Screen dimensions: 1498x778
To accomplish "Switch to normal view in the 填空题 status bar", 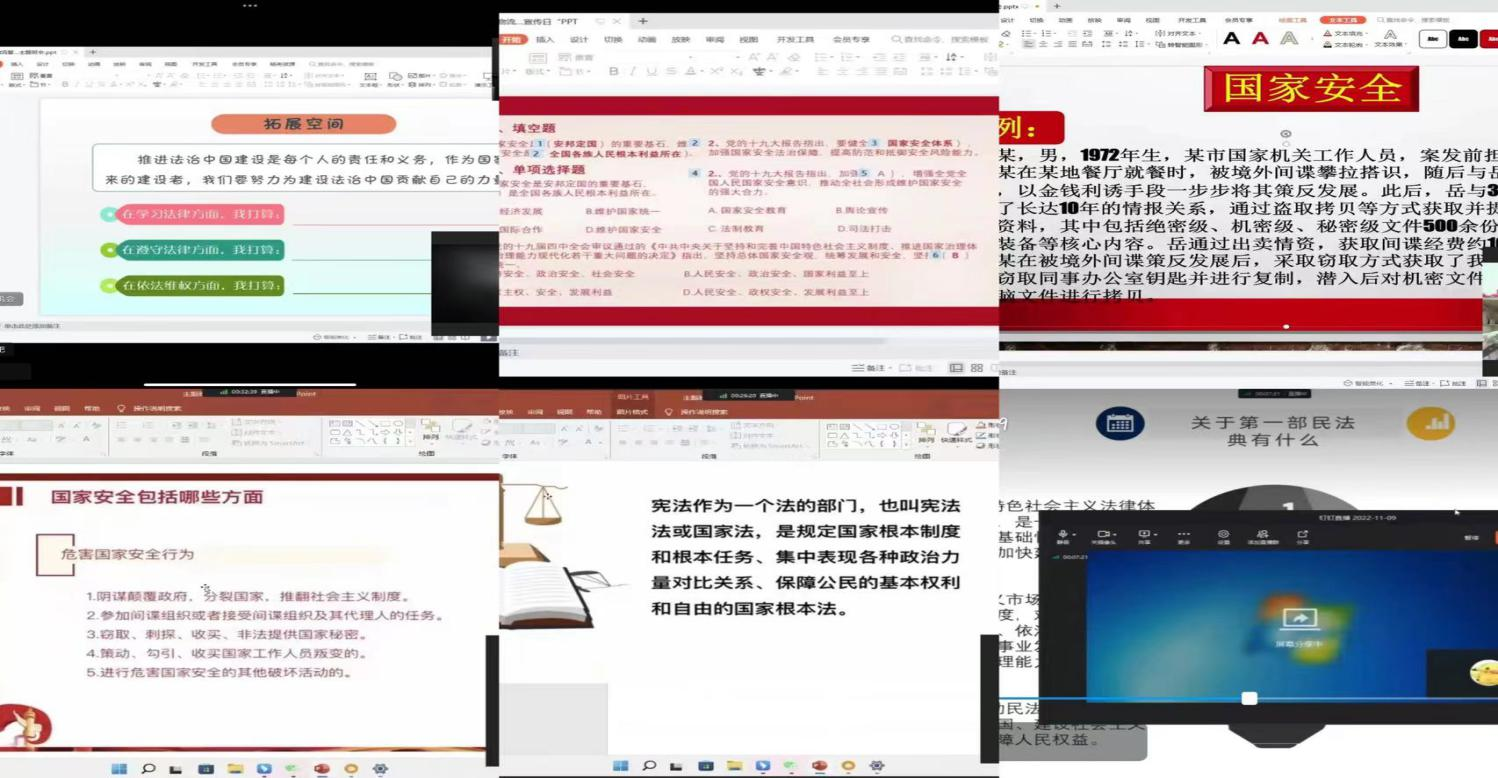I will tap(956, 368).
